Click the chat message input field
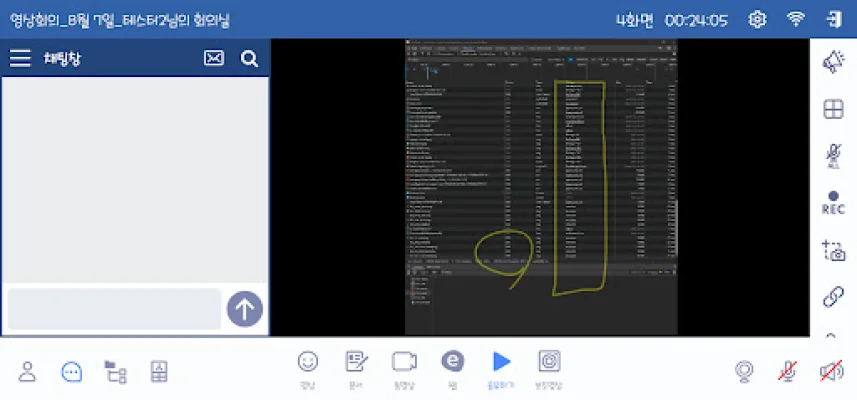The height and width of the screenshot is (400, 857). tap(114, 309)
